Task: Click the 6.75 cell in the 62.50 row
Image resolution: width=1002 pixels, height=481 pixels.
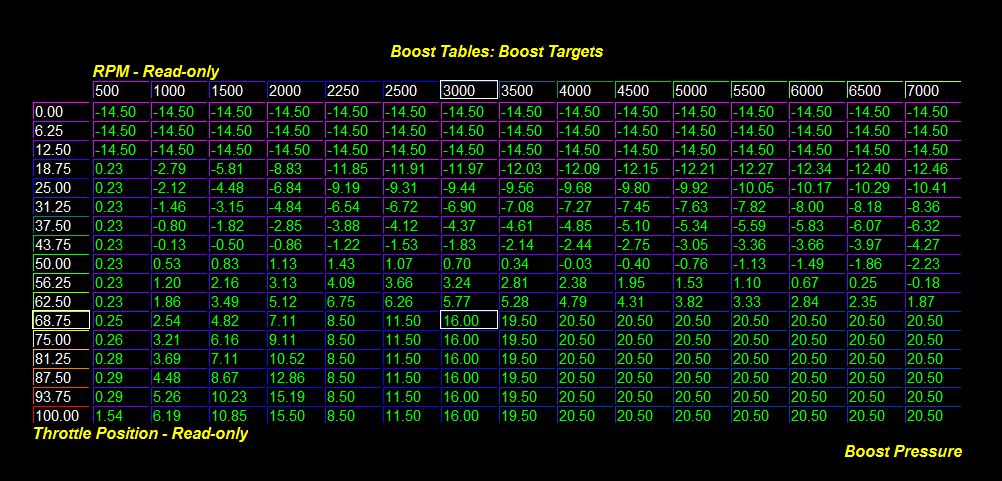Action: (x=352, y=302)
